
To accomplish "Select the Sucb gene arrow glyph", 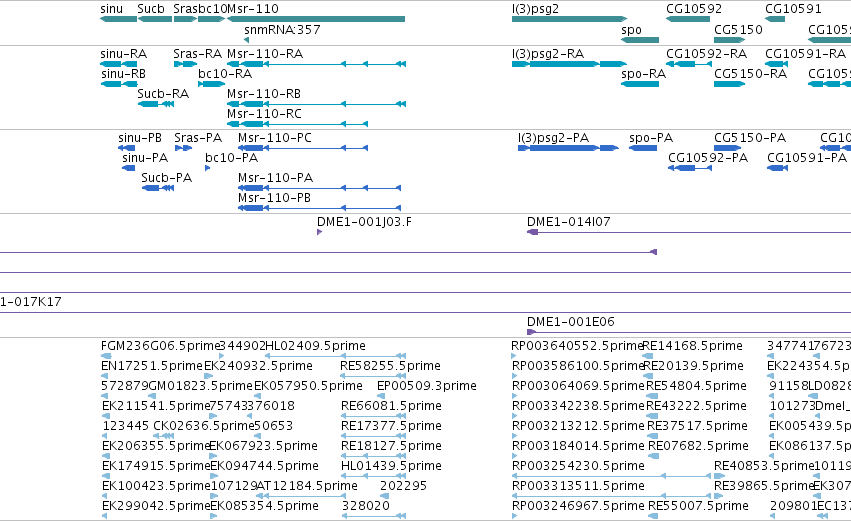I will [x=155, y=19].
